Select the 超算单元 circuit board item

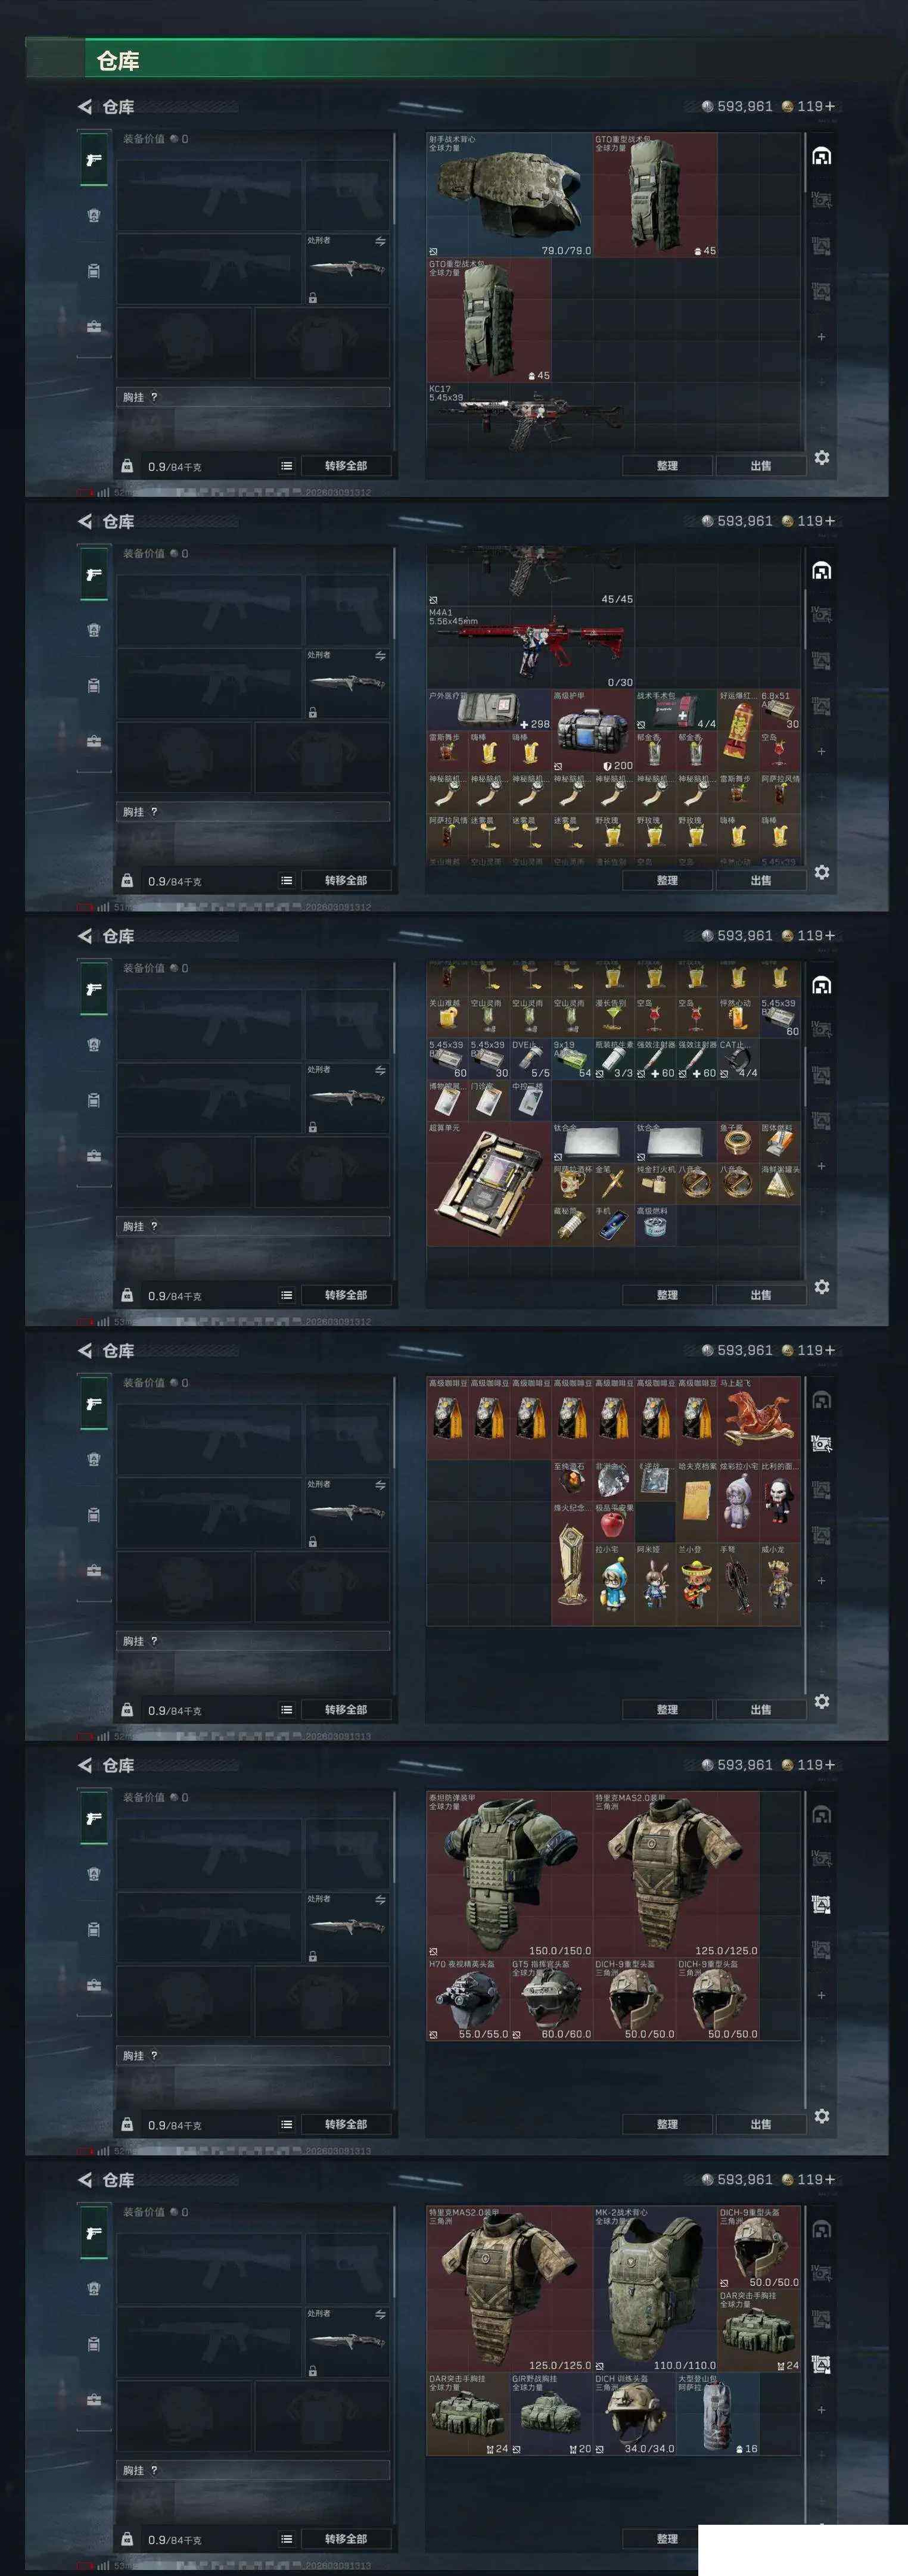point(488,1182)
